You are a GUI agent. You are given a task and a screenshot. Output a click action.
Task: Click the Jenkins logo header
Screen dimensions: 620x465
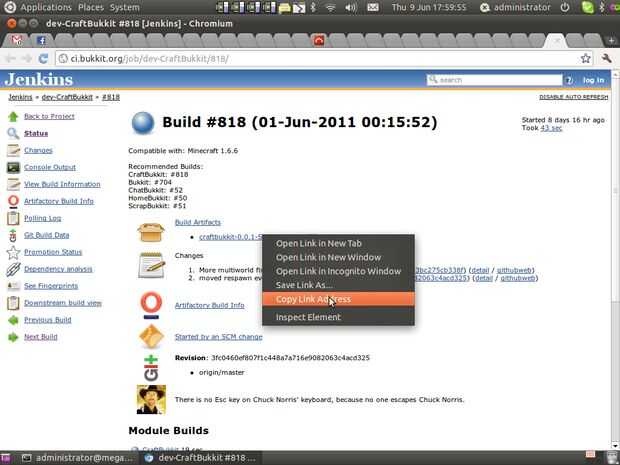[x=39, y=79]
